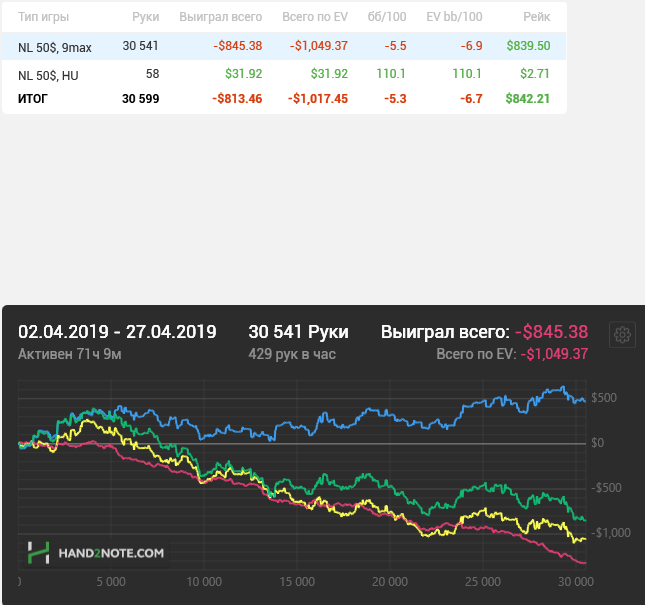Sort by the 'Тип игры' column header
The image size is (645, 605).
43,17
